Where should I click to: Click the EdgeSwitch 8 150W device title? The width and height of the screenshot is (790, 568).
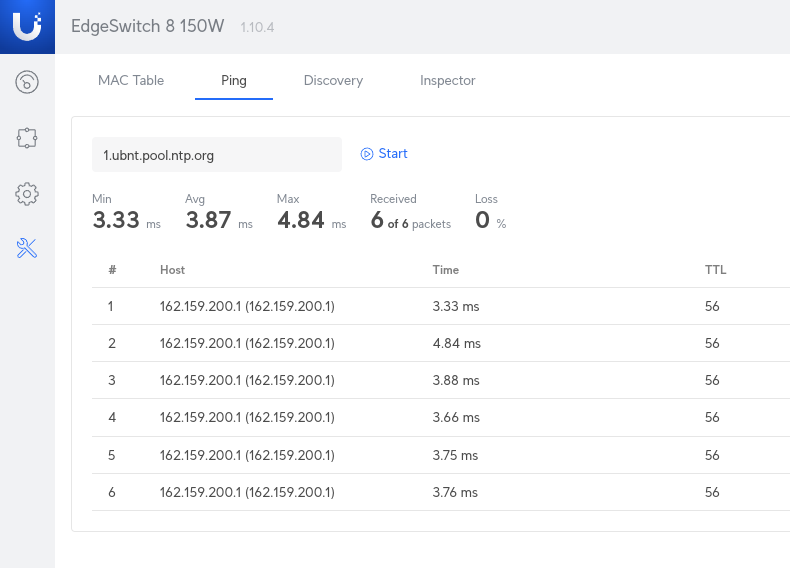point(149,26)
